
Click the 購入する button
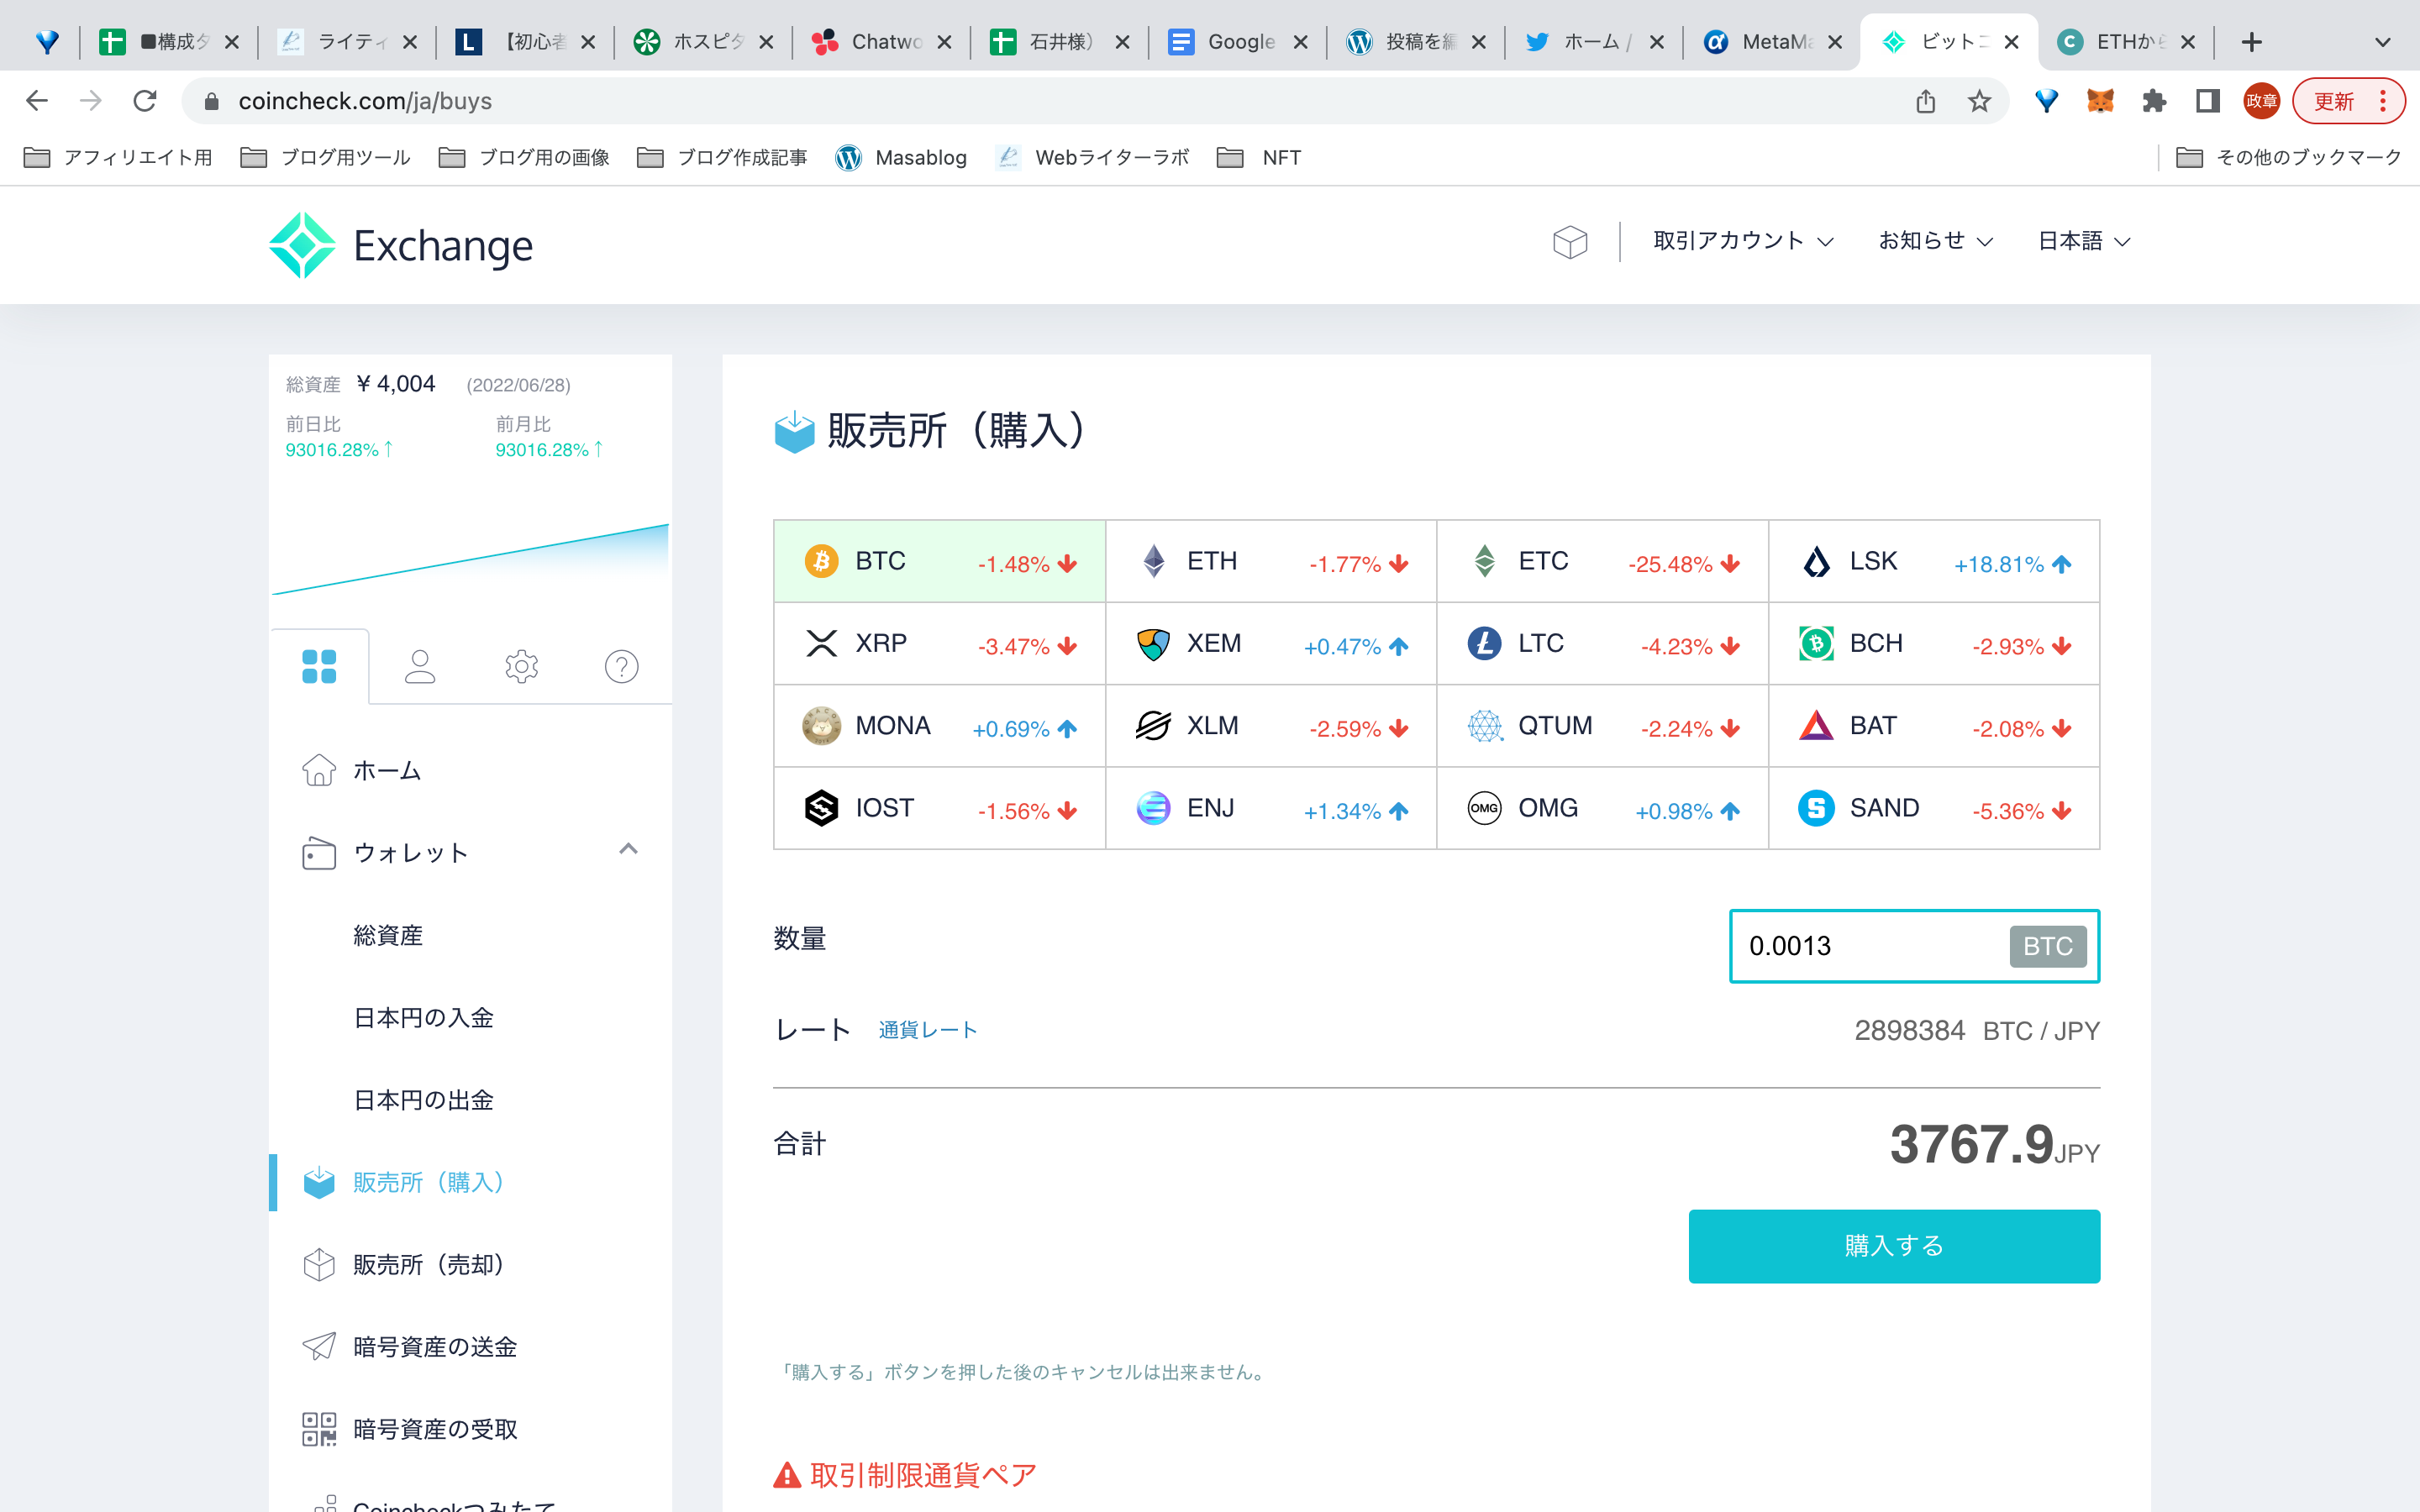(1894, 1246)
